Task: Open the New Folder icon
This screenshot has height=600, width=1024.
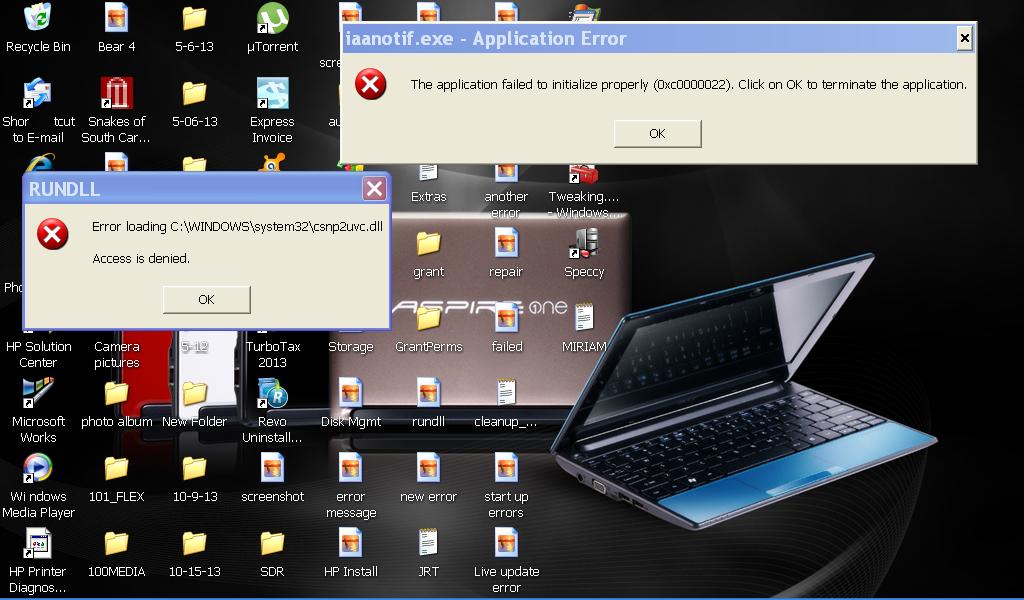Action: tap(194, 394)
